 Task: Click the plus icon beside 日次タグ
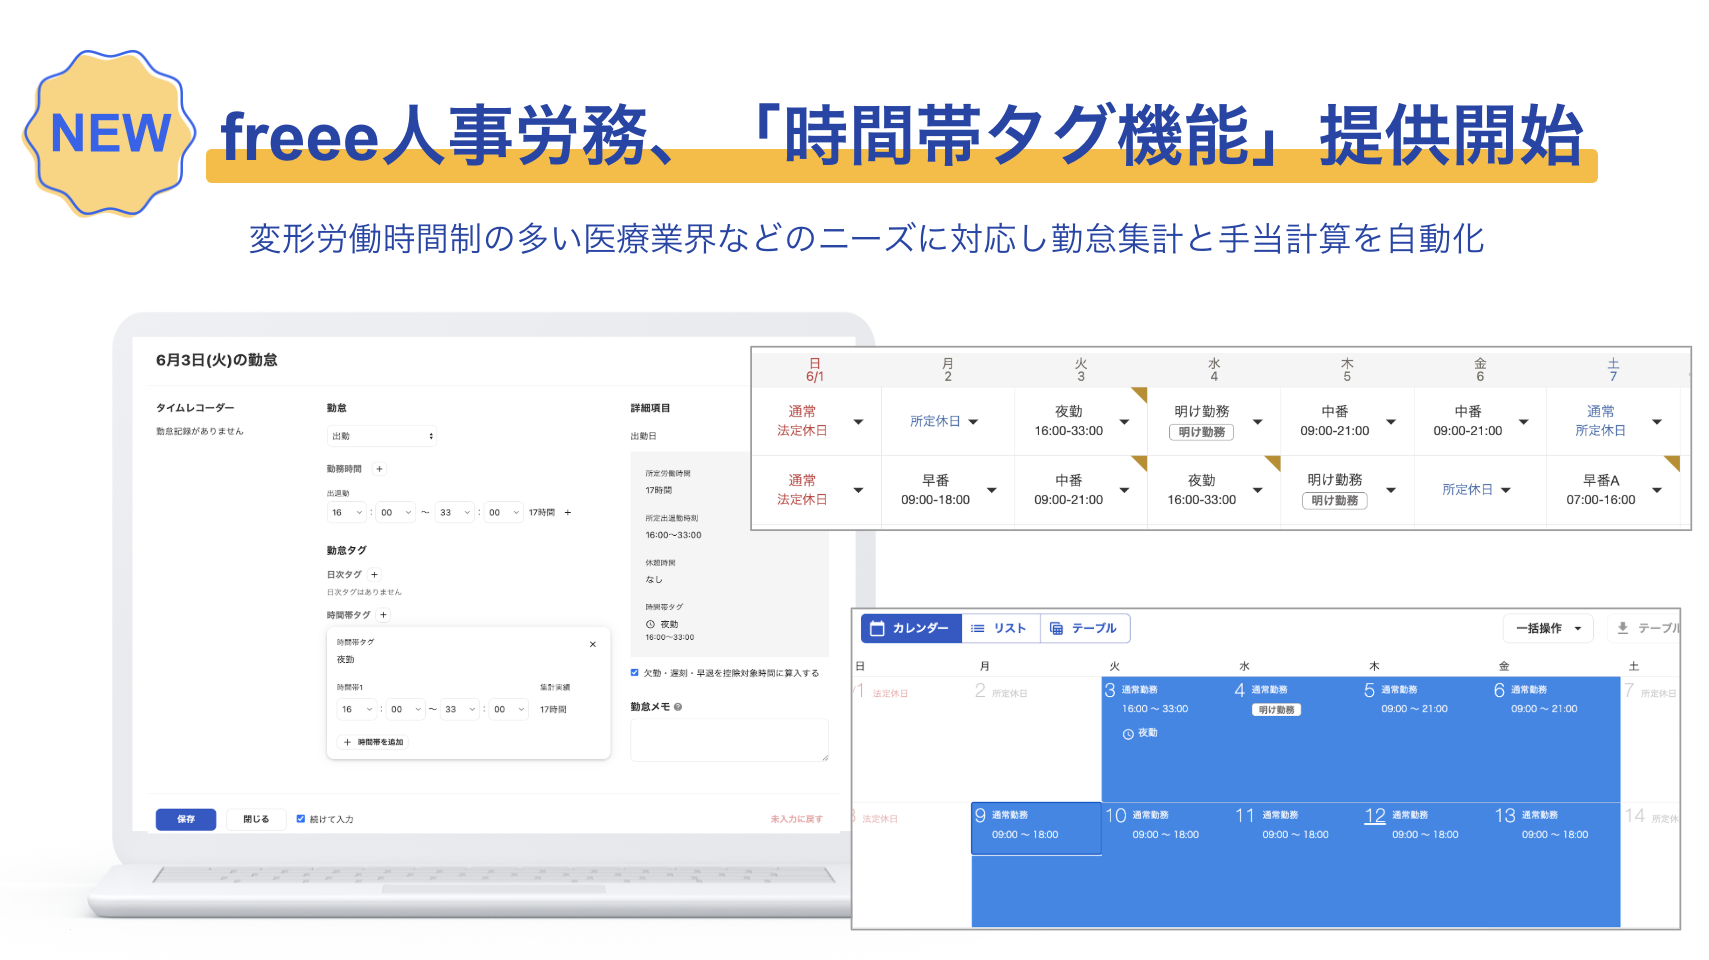[x=375, y=575]
